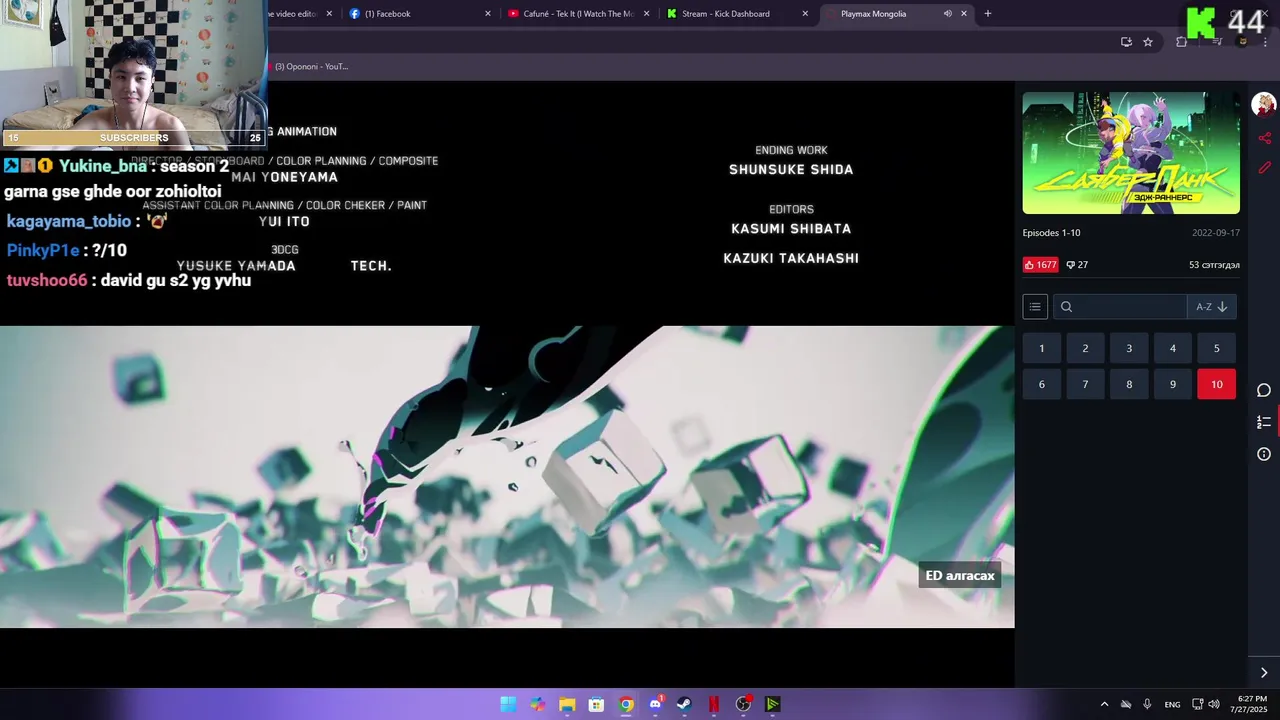Image resolution: width=1280 pixels, height=720 pixels.
Task: Click the install app icon in address bar
Action: coord(1126,42)
